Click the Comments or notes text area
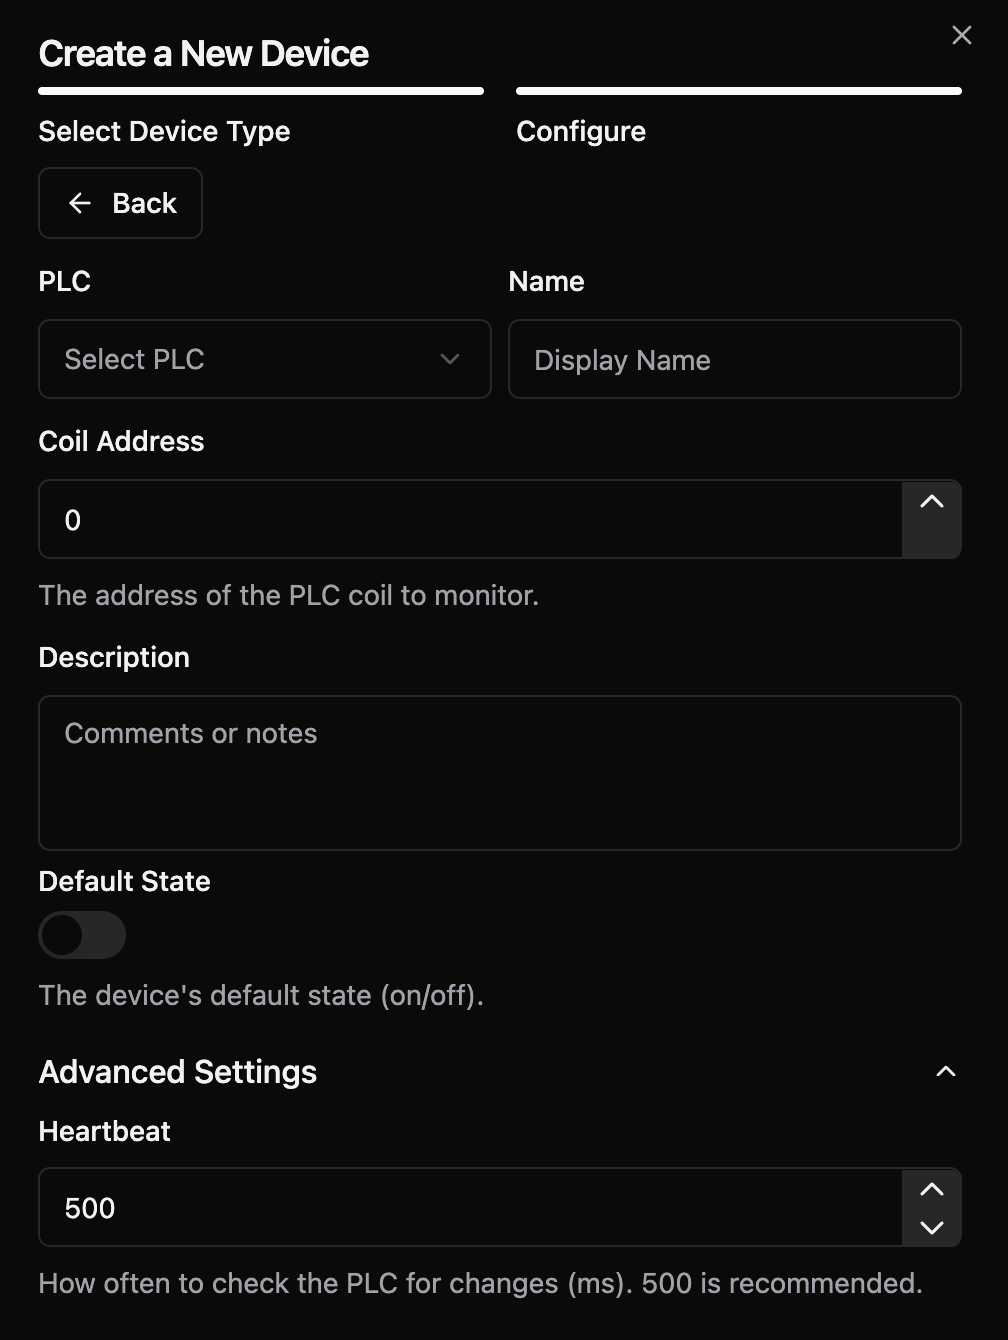 (500, 773)
